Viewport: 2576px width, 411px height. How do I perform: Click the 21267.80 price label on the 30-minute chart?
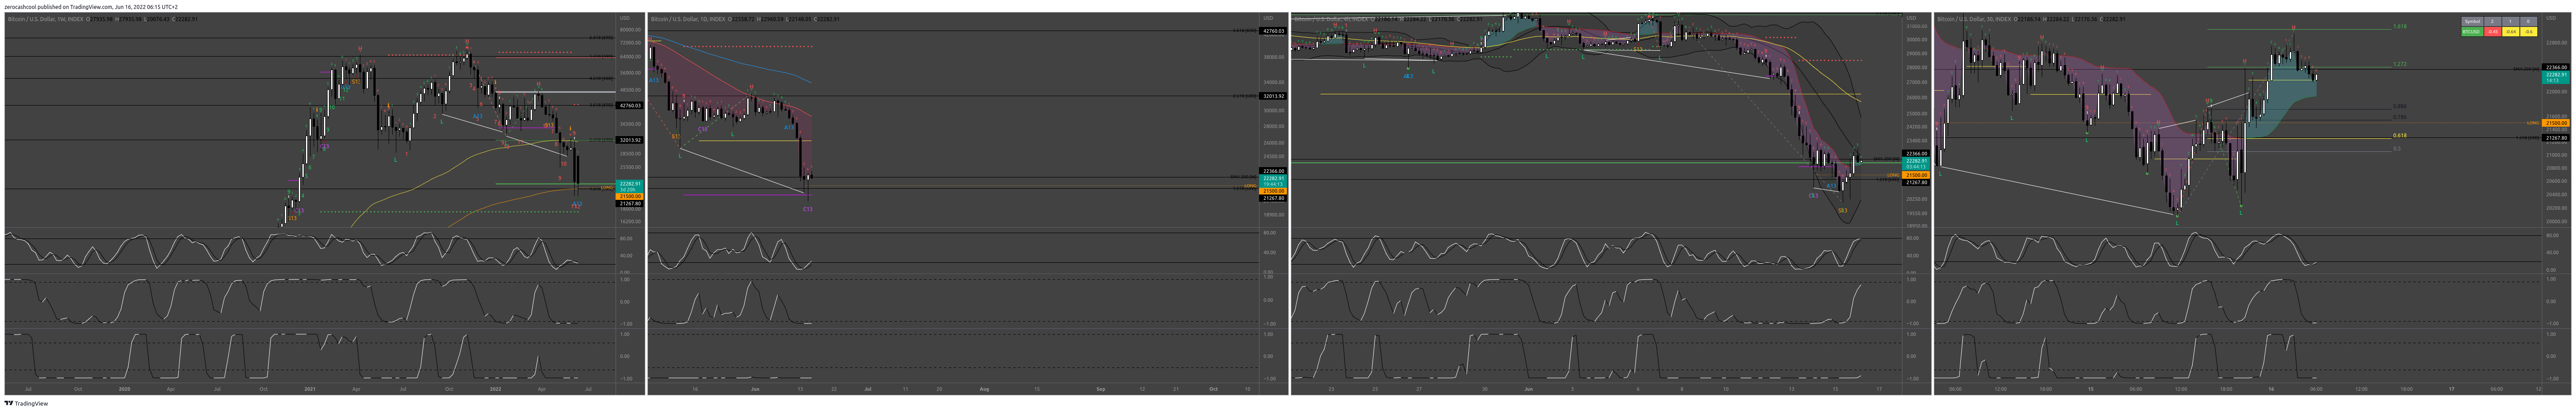click(2556, 138)
